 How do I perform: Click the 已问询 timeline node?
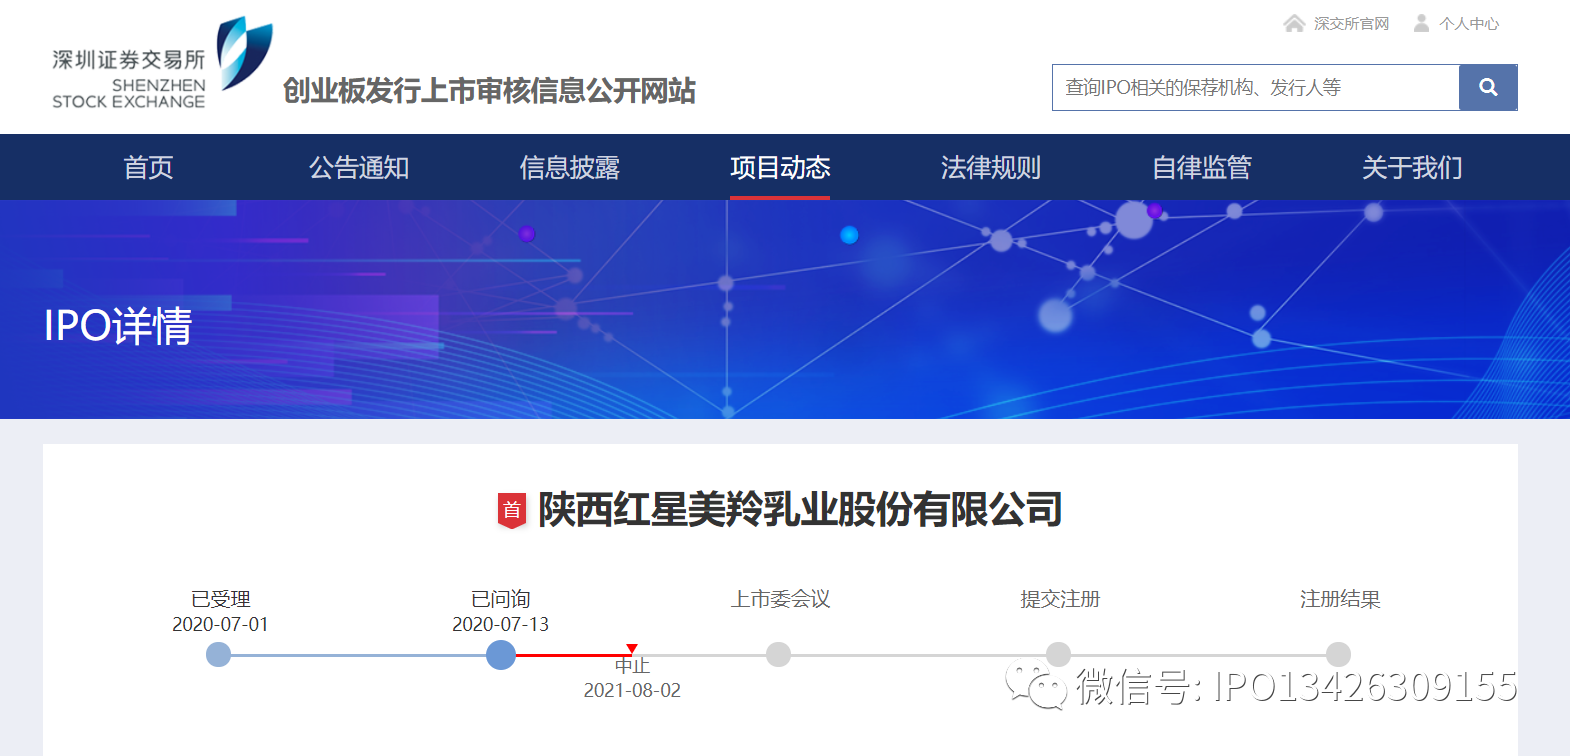point(501,655)
